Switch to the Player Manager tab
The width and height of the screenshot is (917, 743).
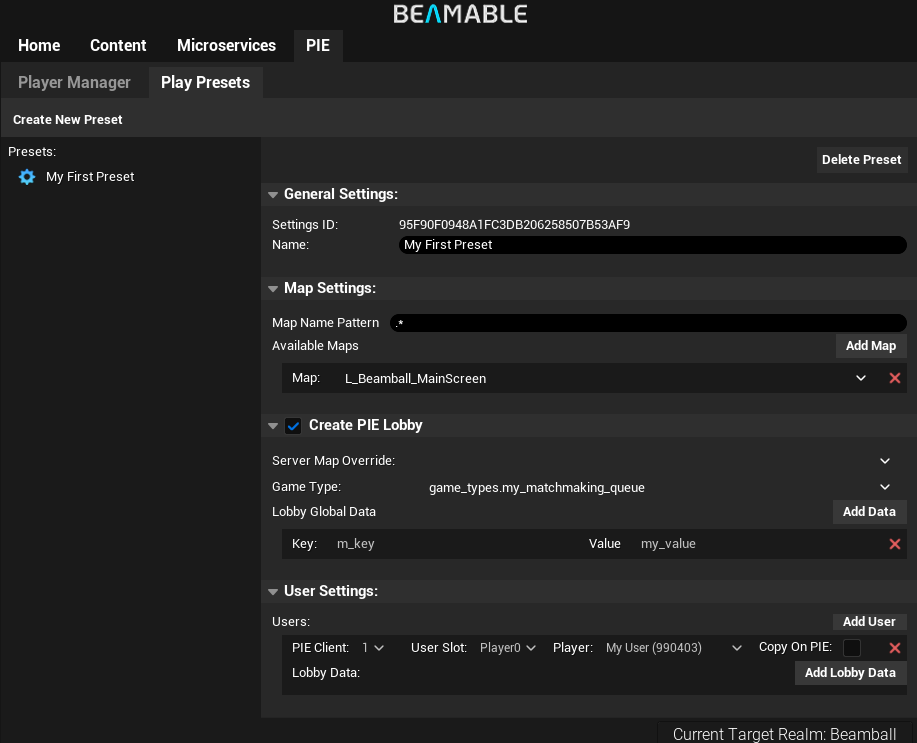click(x=74, y=82)
